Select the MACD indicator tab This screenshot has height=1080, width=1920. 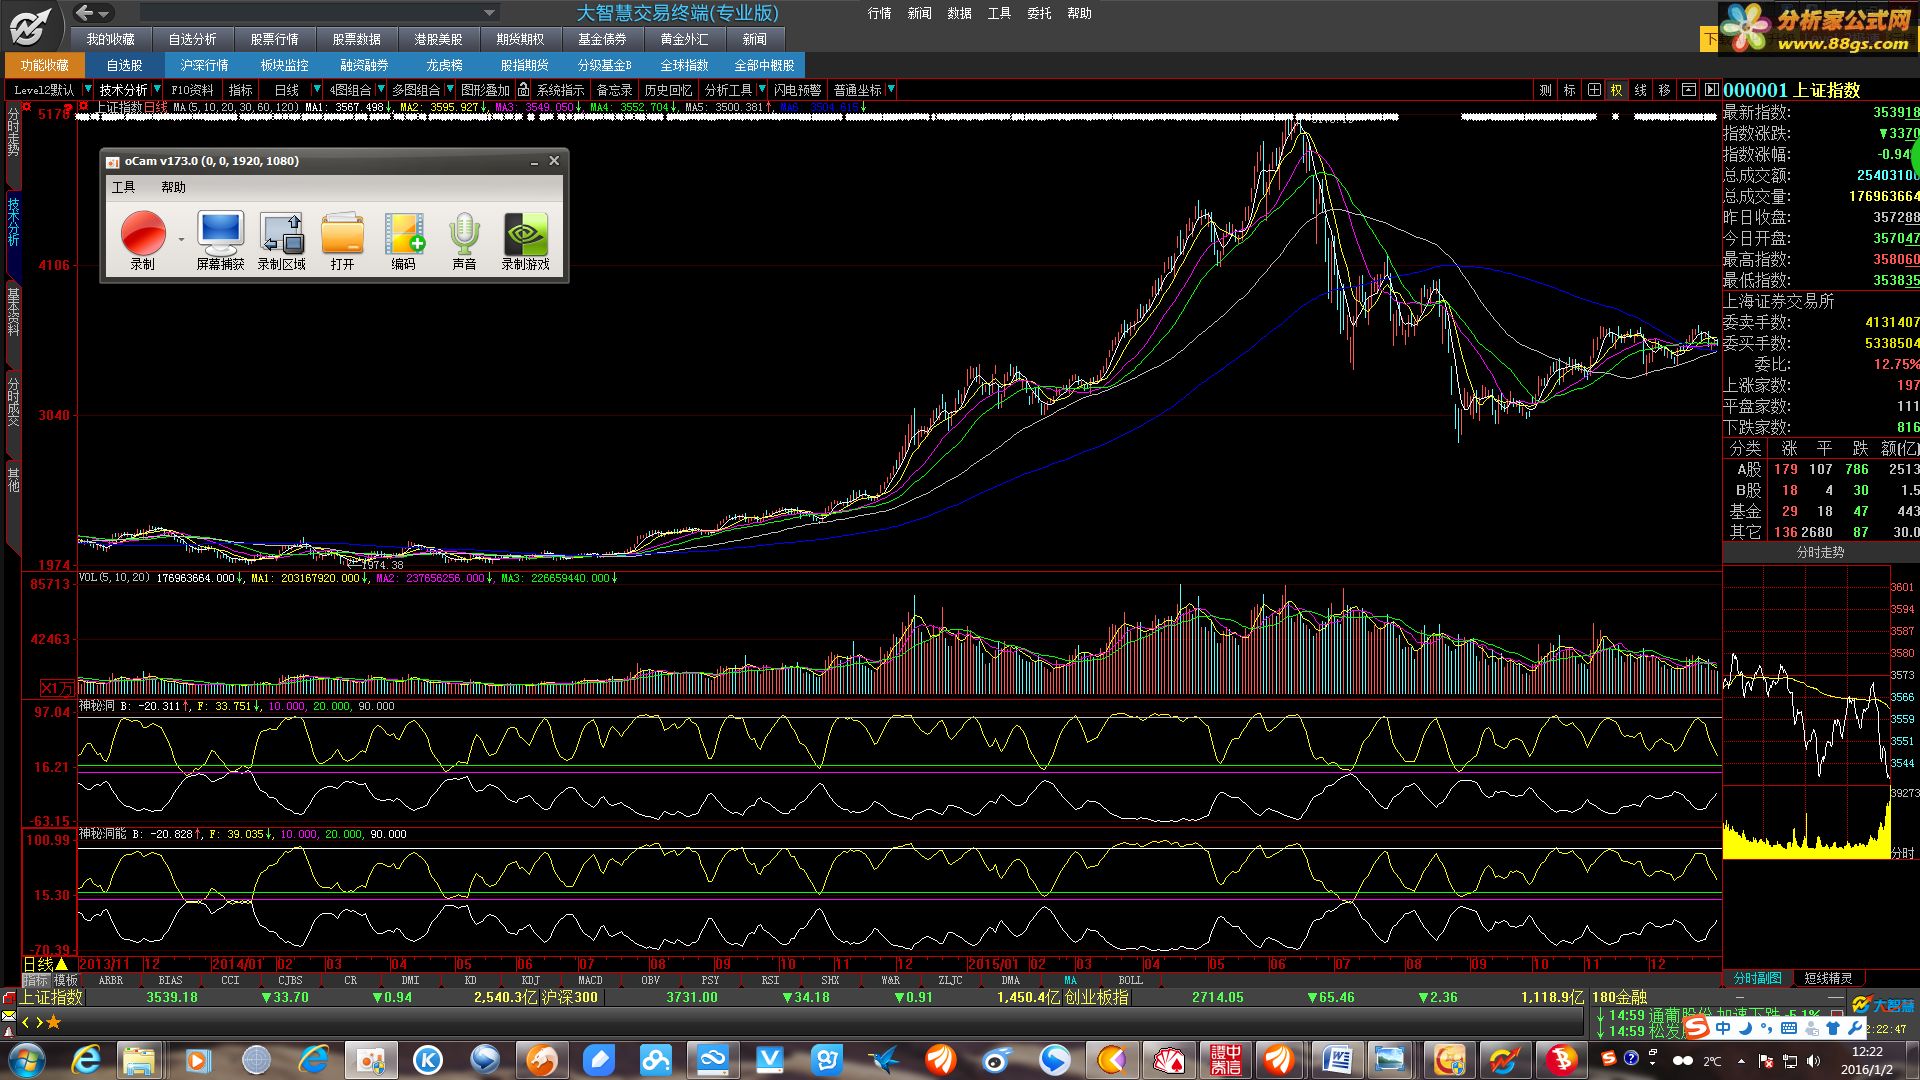pos(590,980)
